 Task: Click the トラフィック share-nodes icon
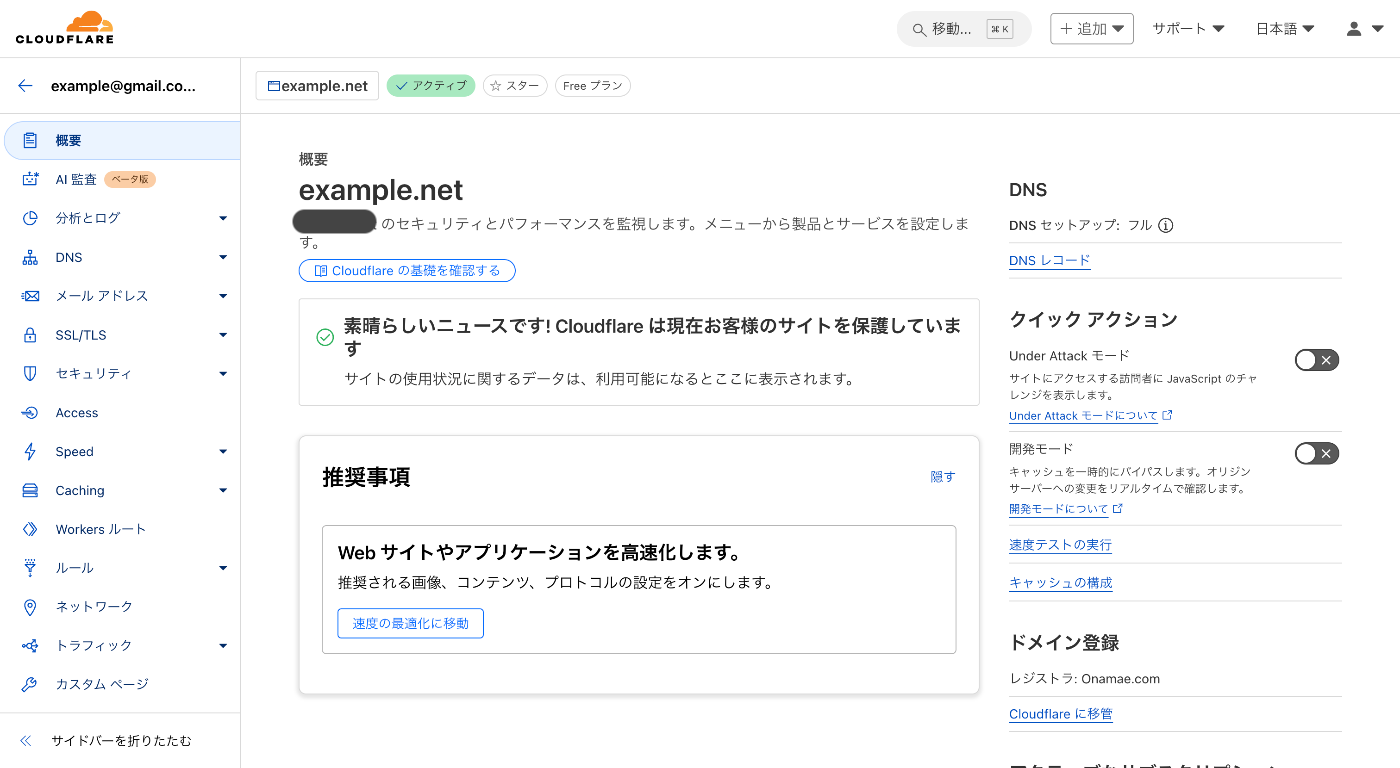pos(30,645)
